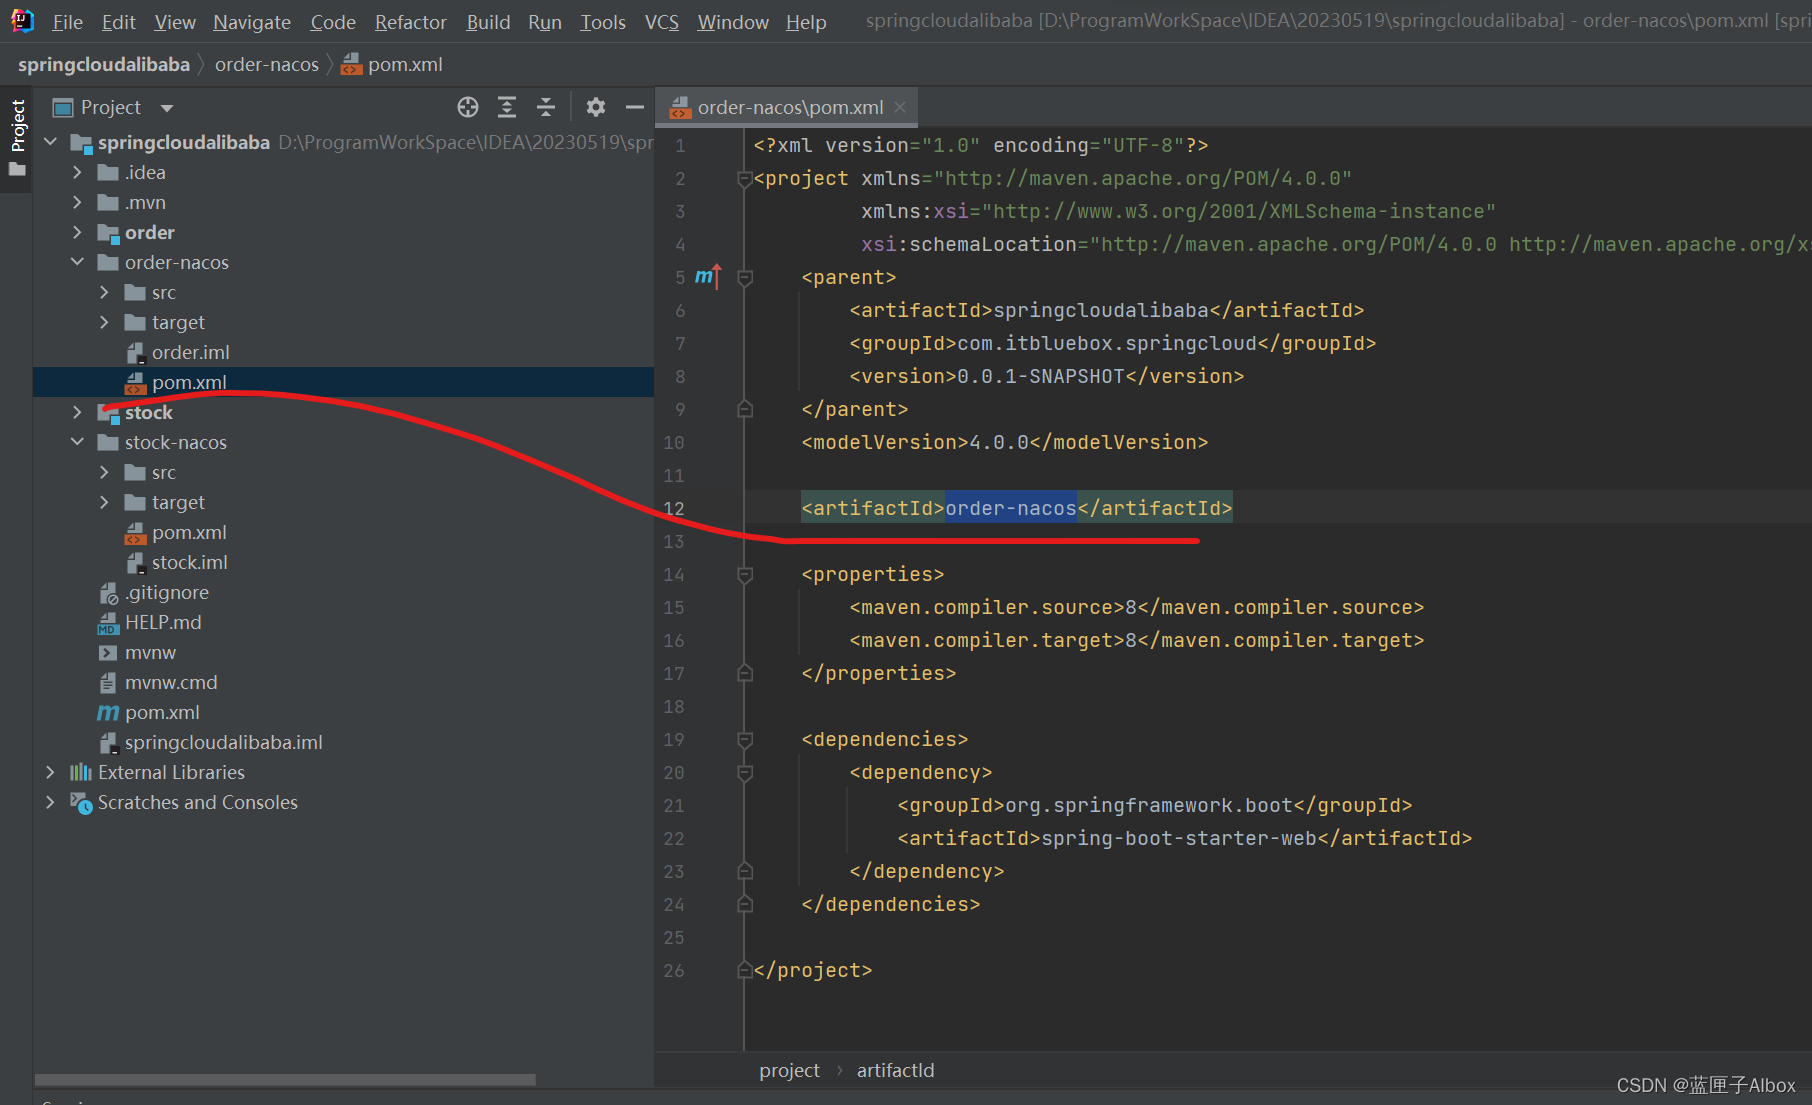Collapse the stock-nacos folder
The width and height of the screenshot is (1812, 1105).
coord(77,442)
